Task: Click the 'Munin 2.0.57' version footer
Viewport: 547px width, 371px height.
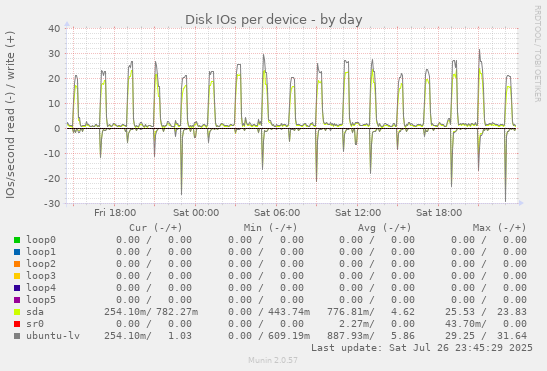Action: (273, 360)
